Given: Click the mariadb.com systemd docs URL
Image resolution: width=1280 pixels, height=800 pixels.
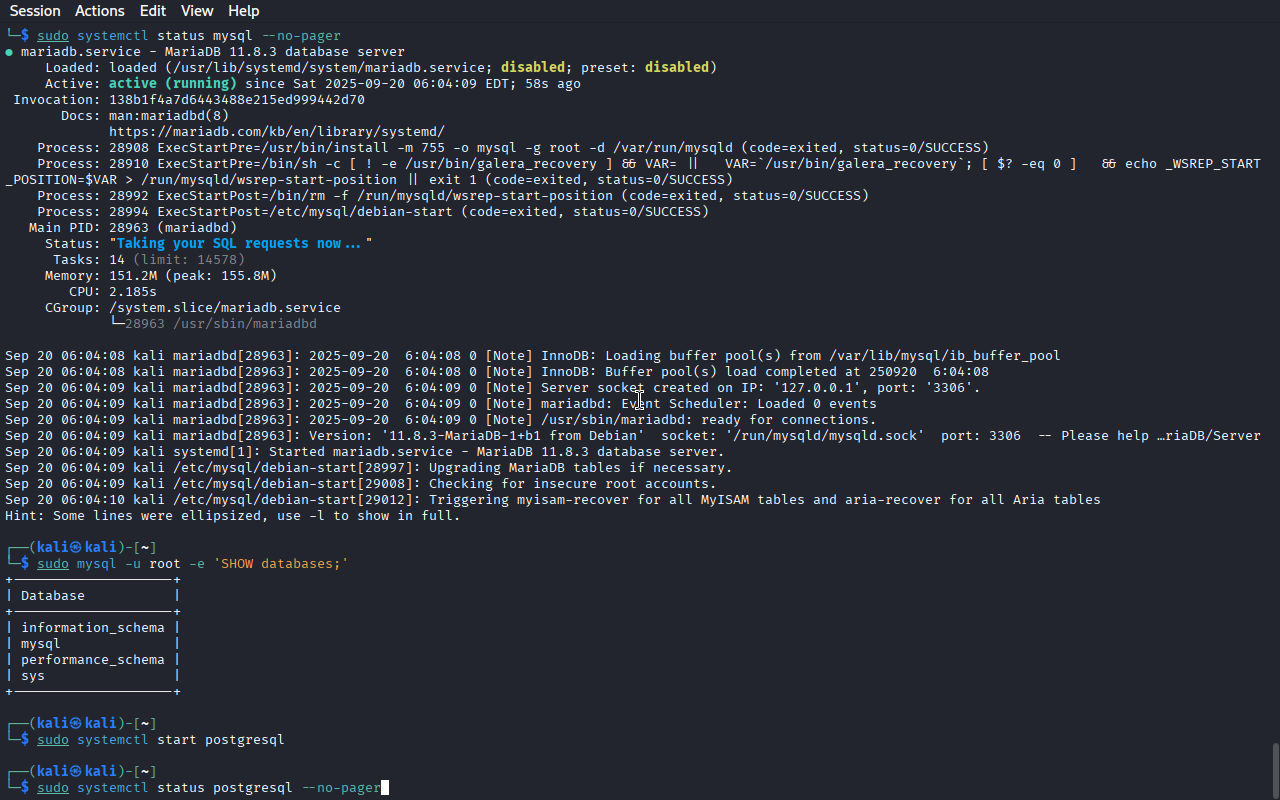Looking at the screenshot, I should (x=277, y=132).
